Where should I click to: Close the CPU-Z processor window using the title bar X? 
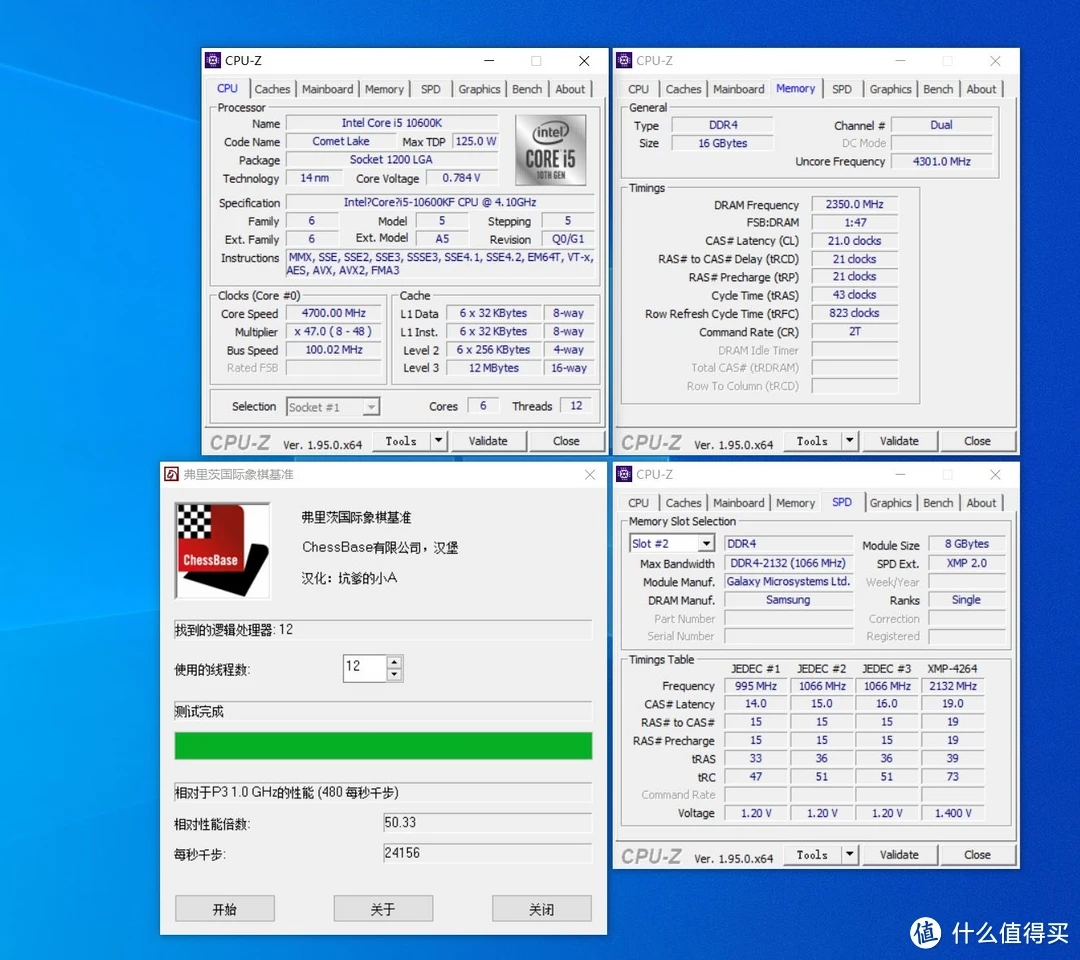584,61
